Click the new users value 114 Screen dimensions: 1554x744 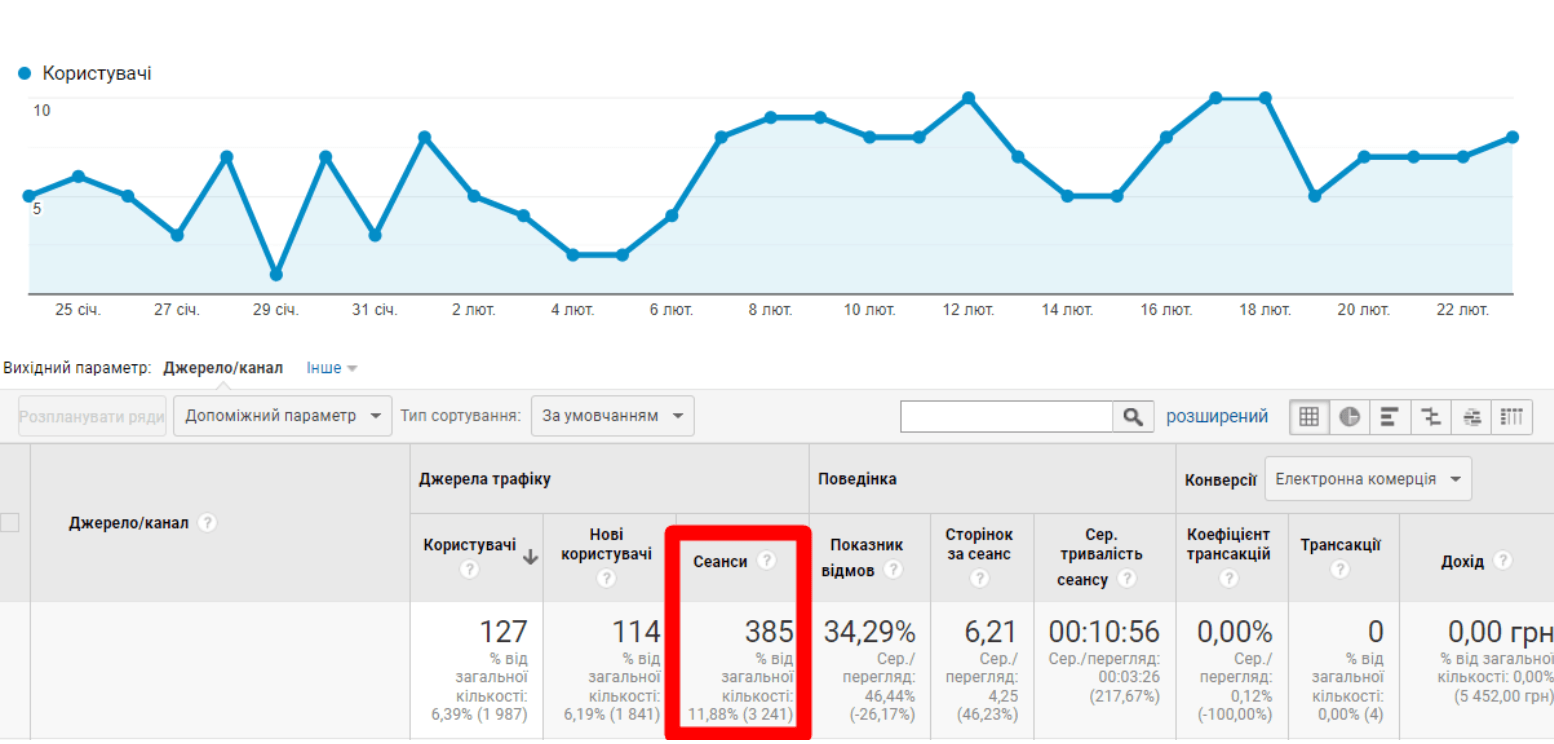pyautogui.click(x=636, y=632)
